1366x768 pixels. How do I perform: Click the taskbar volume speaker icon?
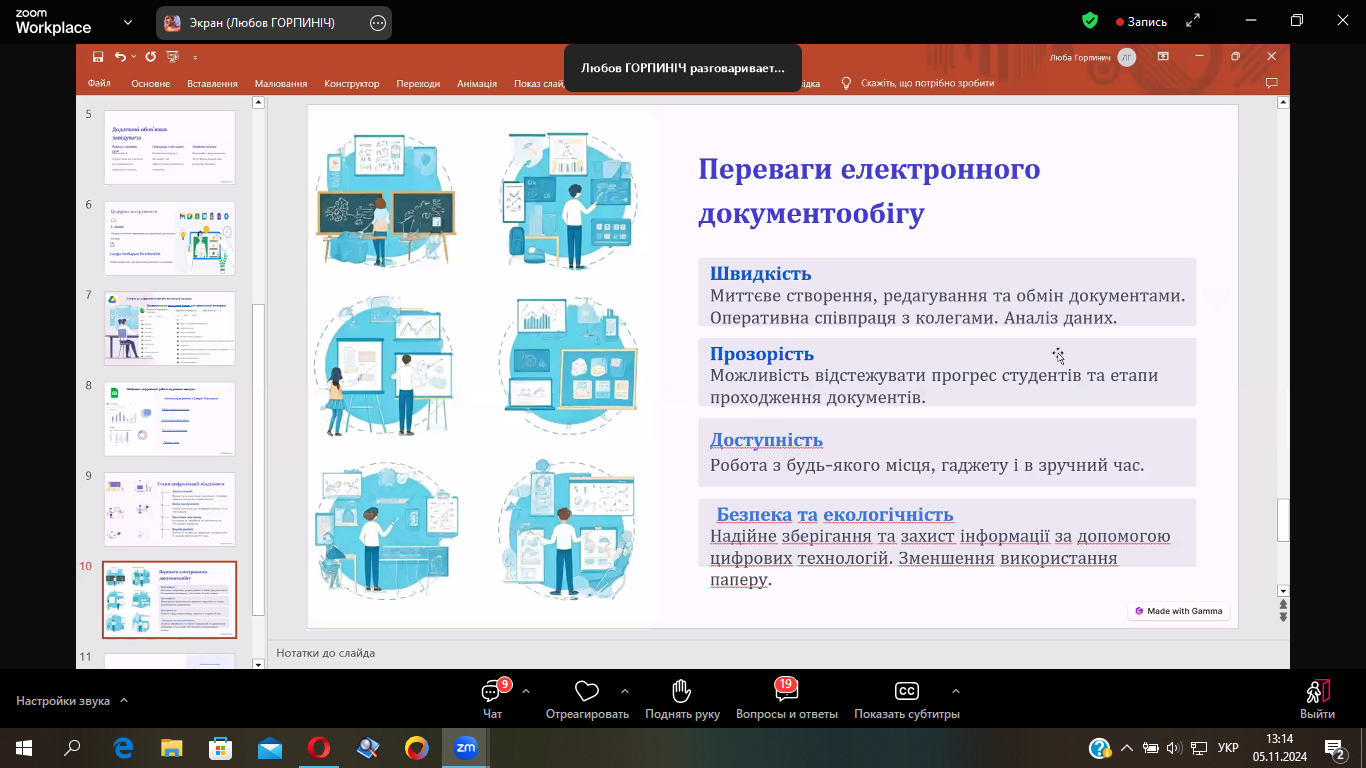(x=1174, y=748)
